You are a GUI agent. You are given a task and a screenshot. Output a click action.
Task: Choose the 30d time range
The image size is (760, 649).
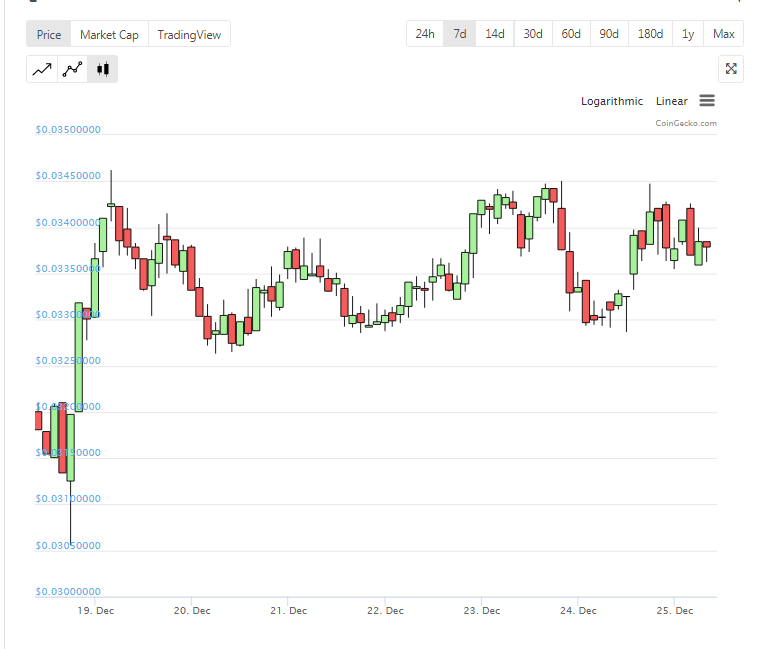533,34
